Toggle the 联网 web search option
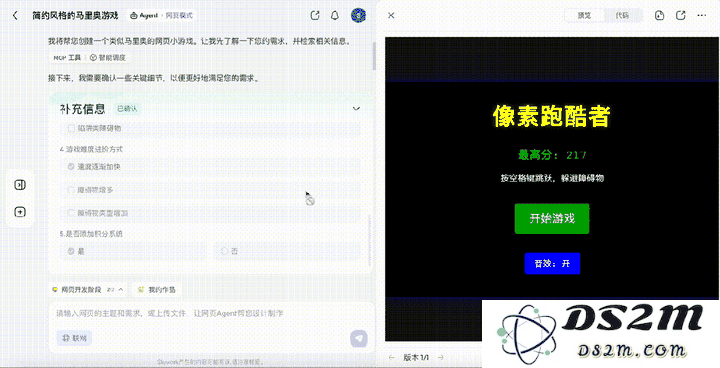720x368 pixels. (74, 338)
